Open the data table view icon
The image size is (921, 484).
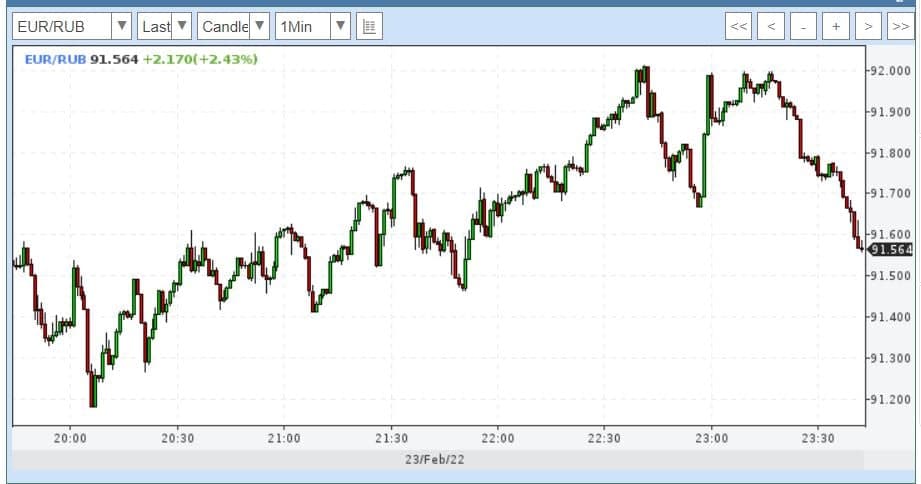coord(369,27)
